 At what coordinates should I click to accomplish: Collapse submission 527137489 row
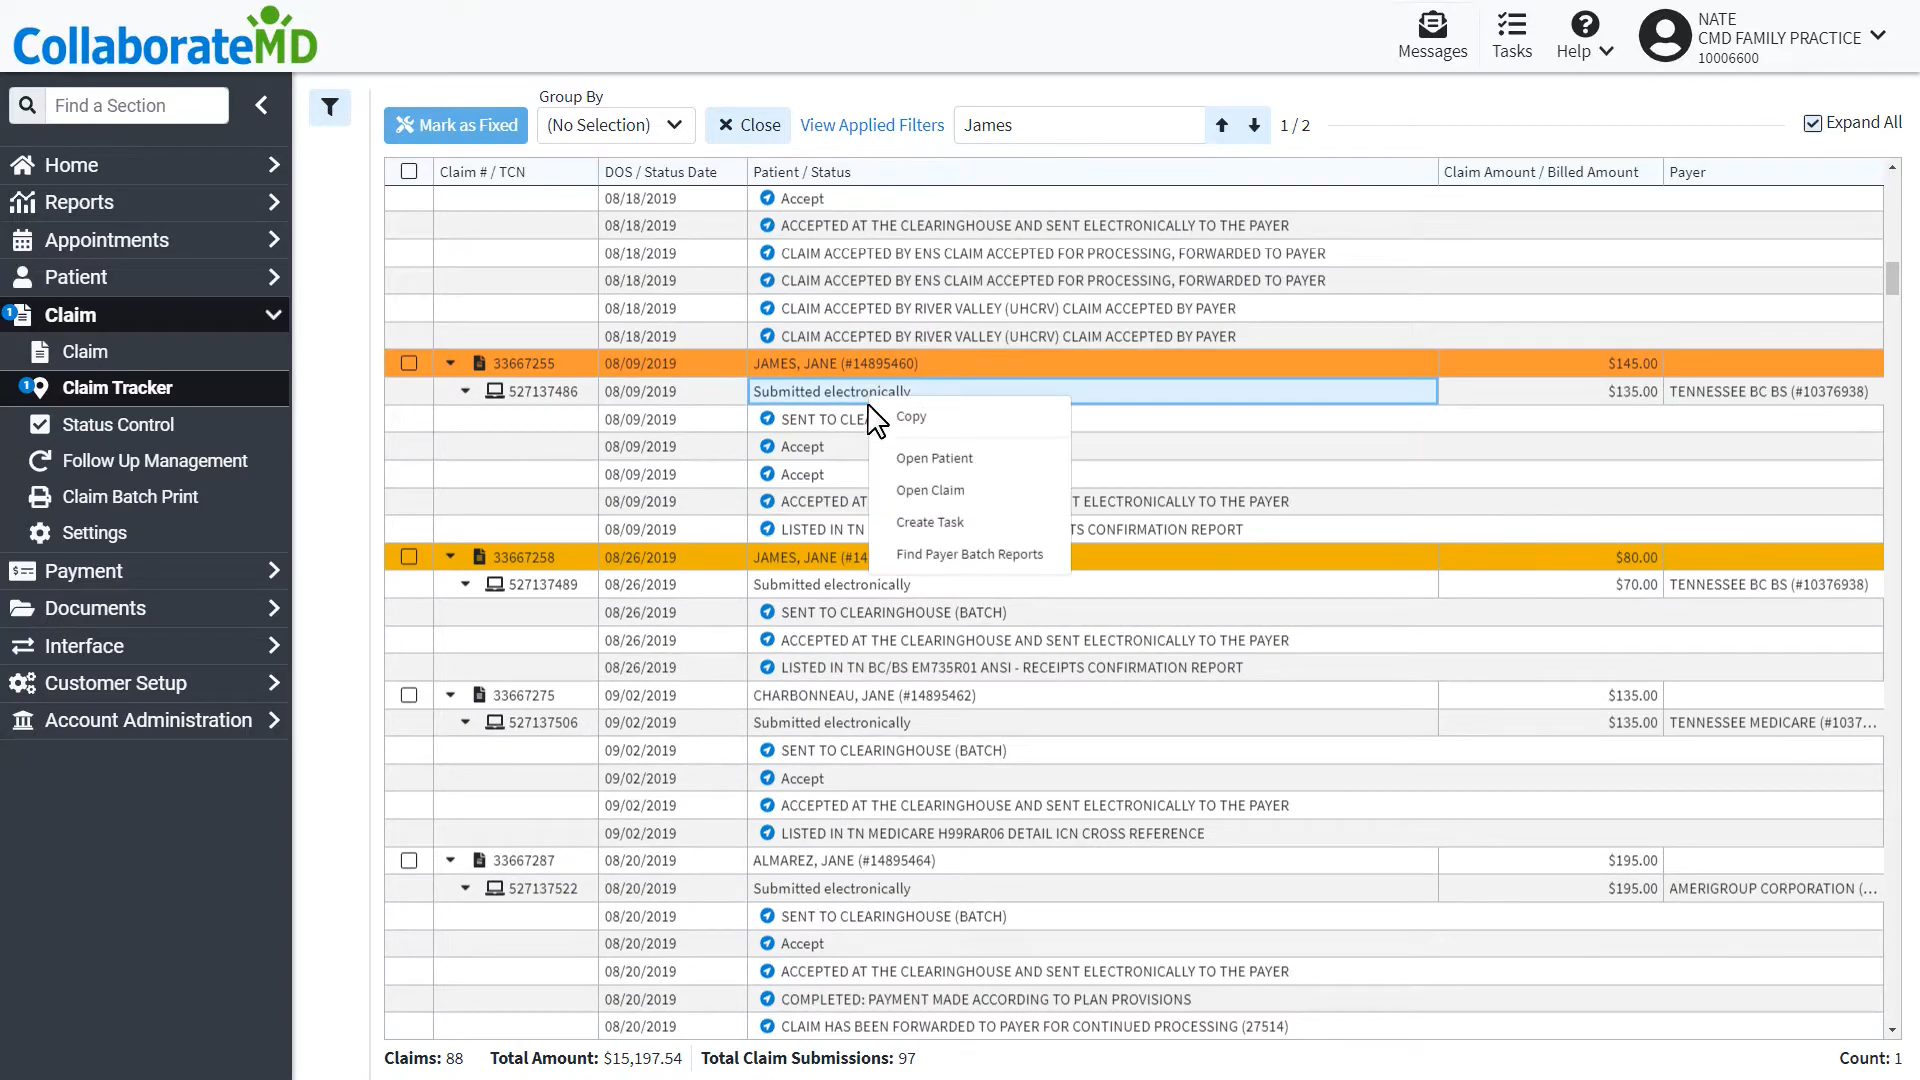point(465,584)
